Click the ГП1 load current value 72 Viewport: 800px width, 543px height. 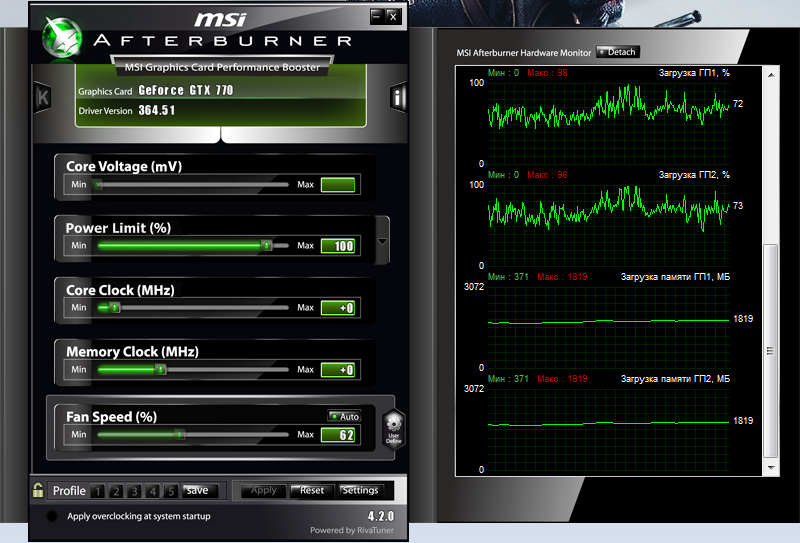738,104
